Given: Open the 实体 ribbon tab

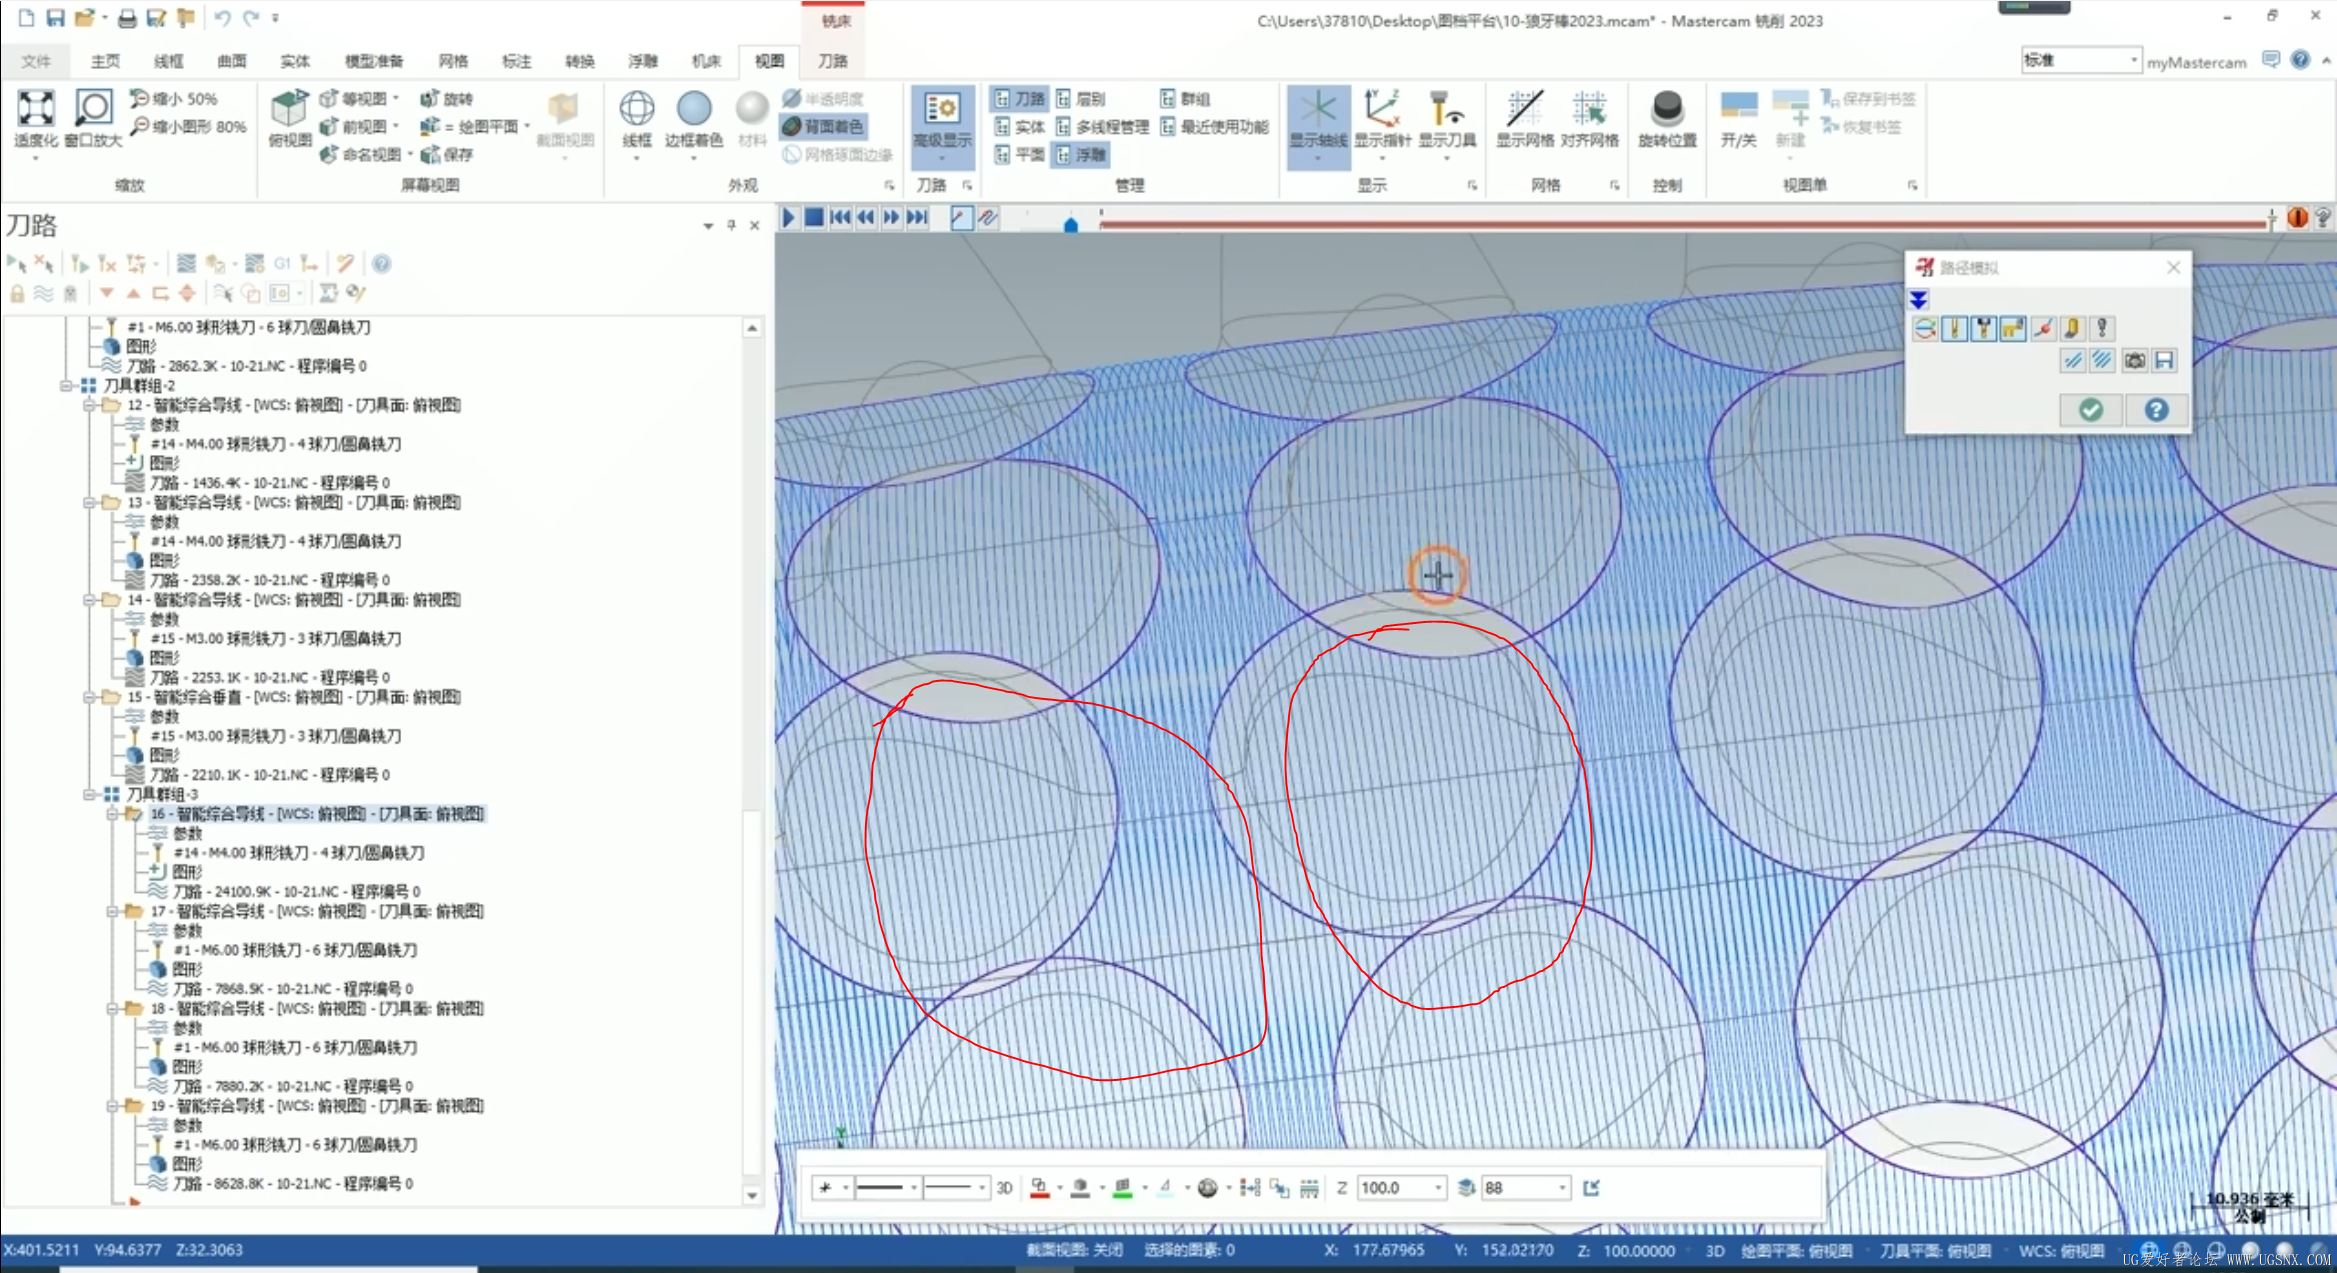Looking at the screenshot, I should click(x=295, y=61).
